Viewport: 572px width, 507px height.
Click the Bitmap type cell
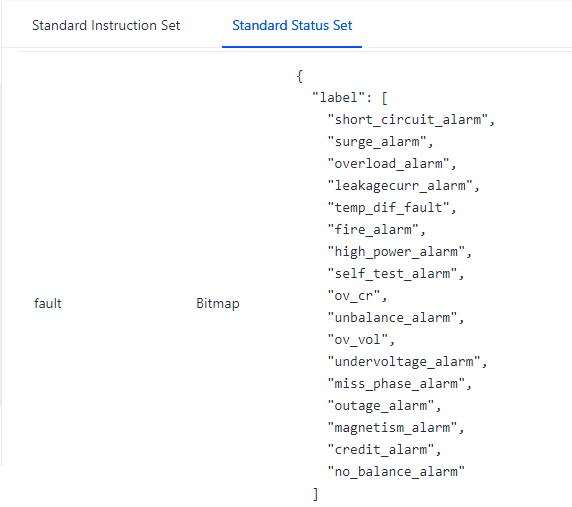tap(218, 303)
